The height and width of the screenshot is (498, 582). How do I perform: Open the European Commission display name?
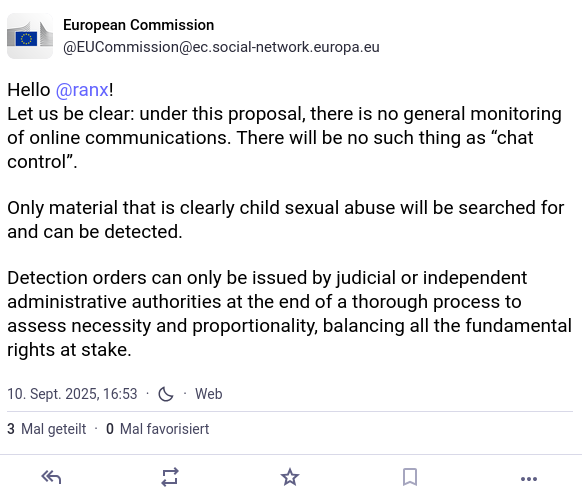click(x=138, y=25)
